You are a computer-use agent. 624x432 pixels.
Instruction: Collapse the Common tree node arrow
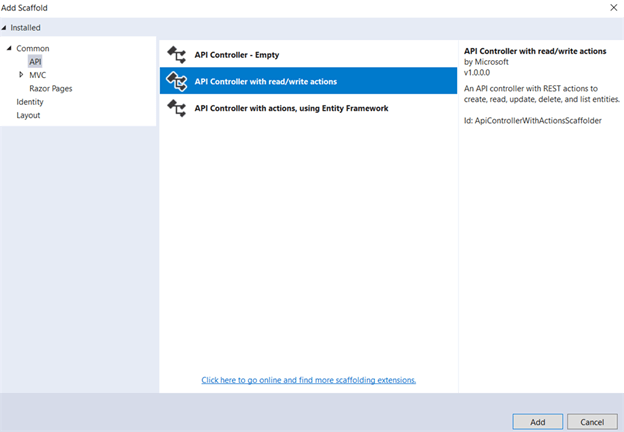pyautogui.click(x=9, y=48)
